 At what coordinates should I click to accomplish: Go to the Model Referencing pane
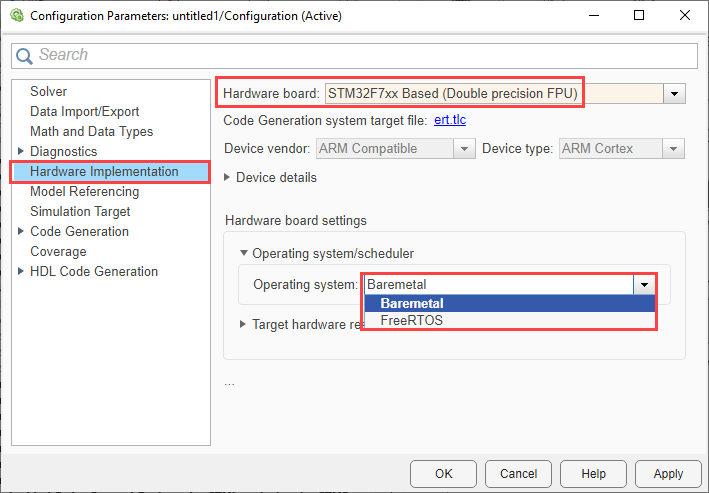pos(85,191)
